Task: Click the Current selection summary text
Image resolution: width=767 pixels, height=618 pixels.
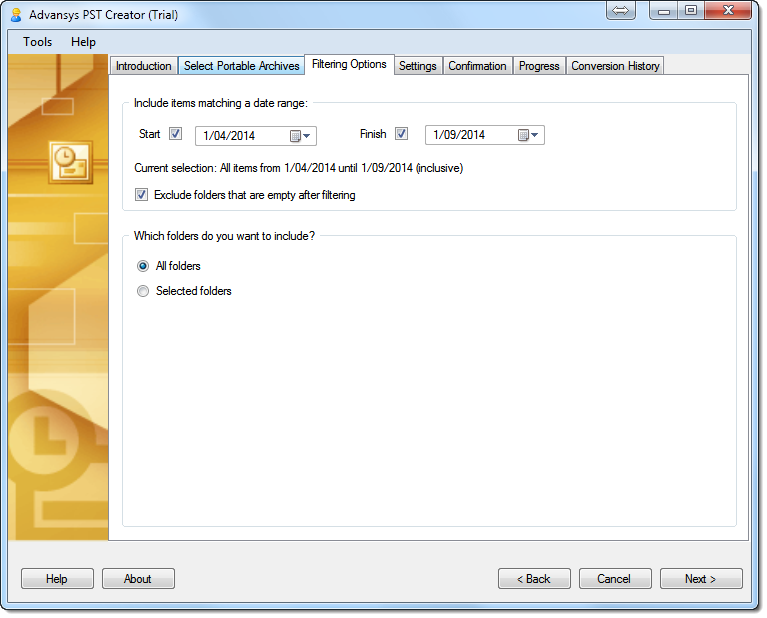Action: coord(298,168)
